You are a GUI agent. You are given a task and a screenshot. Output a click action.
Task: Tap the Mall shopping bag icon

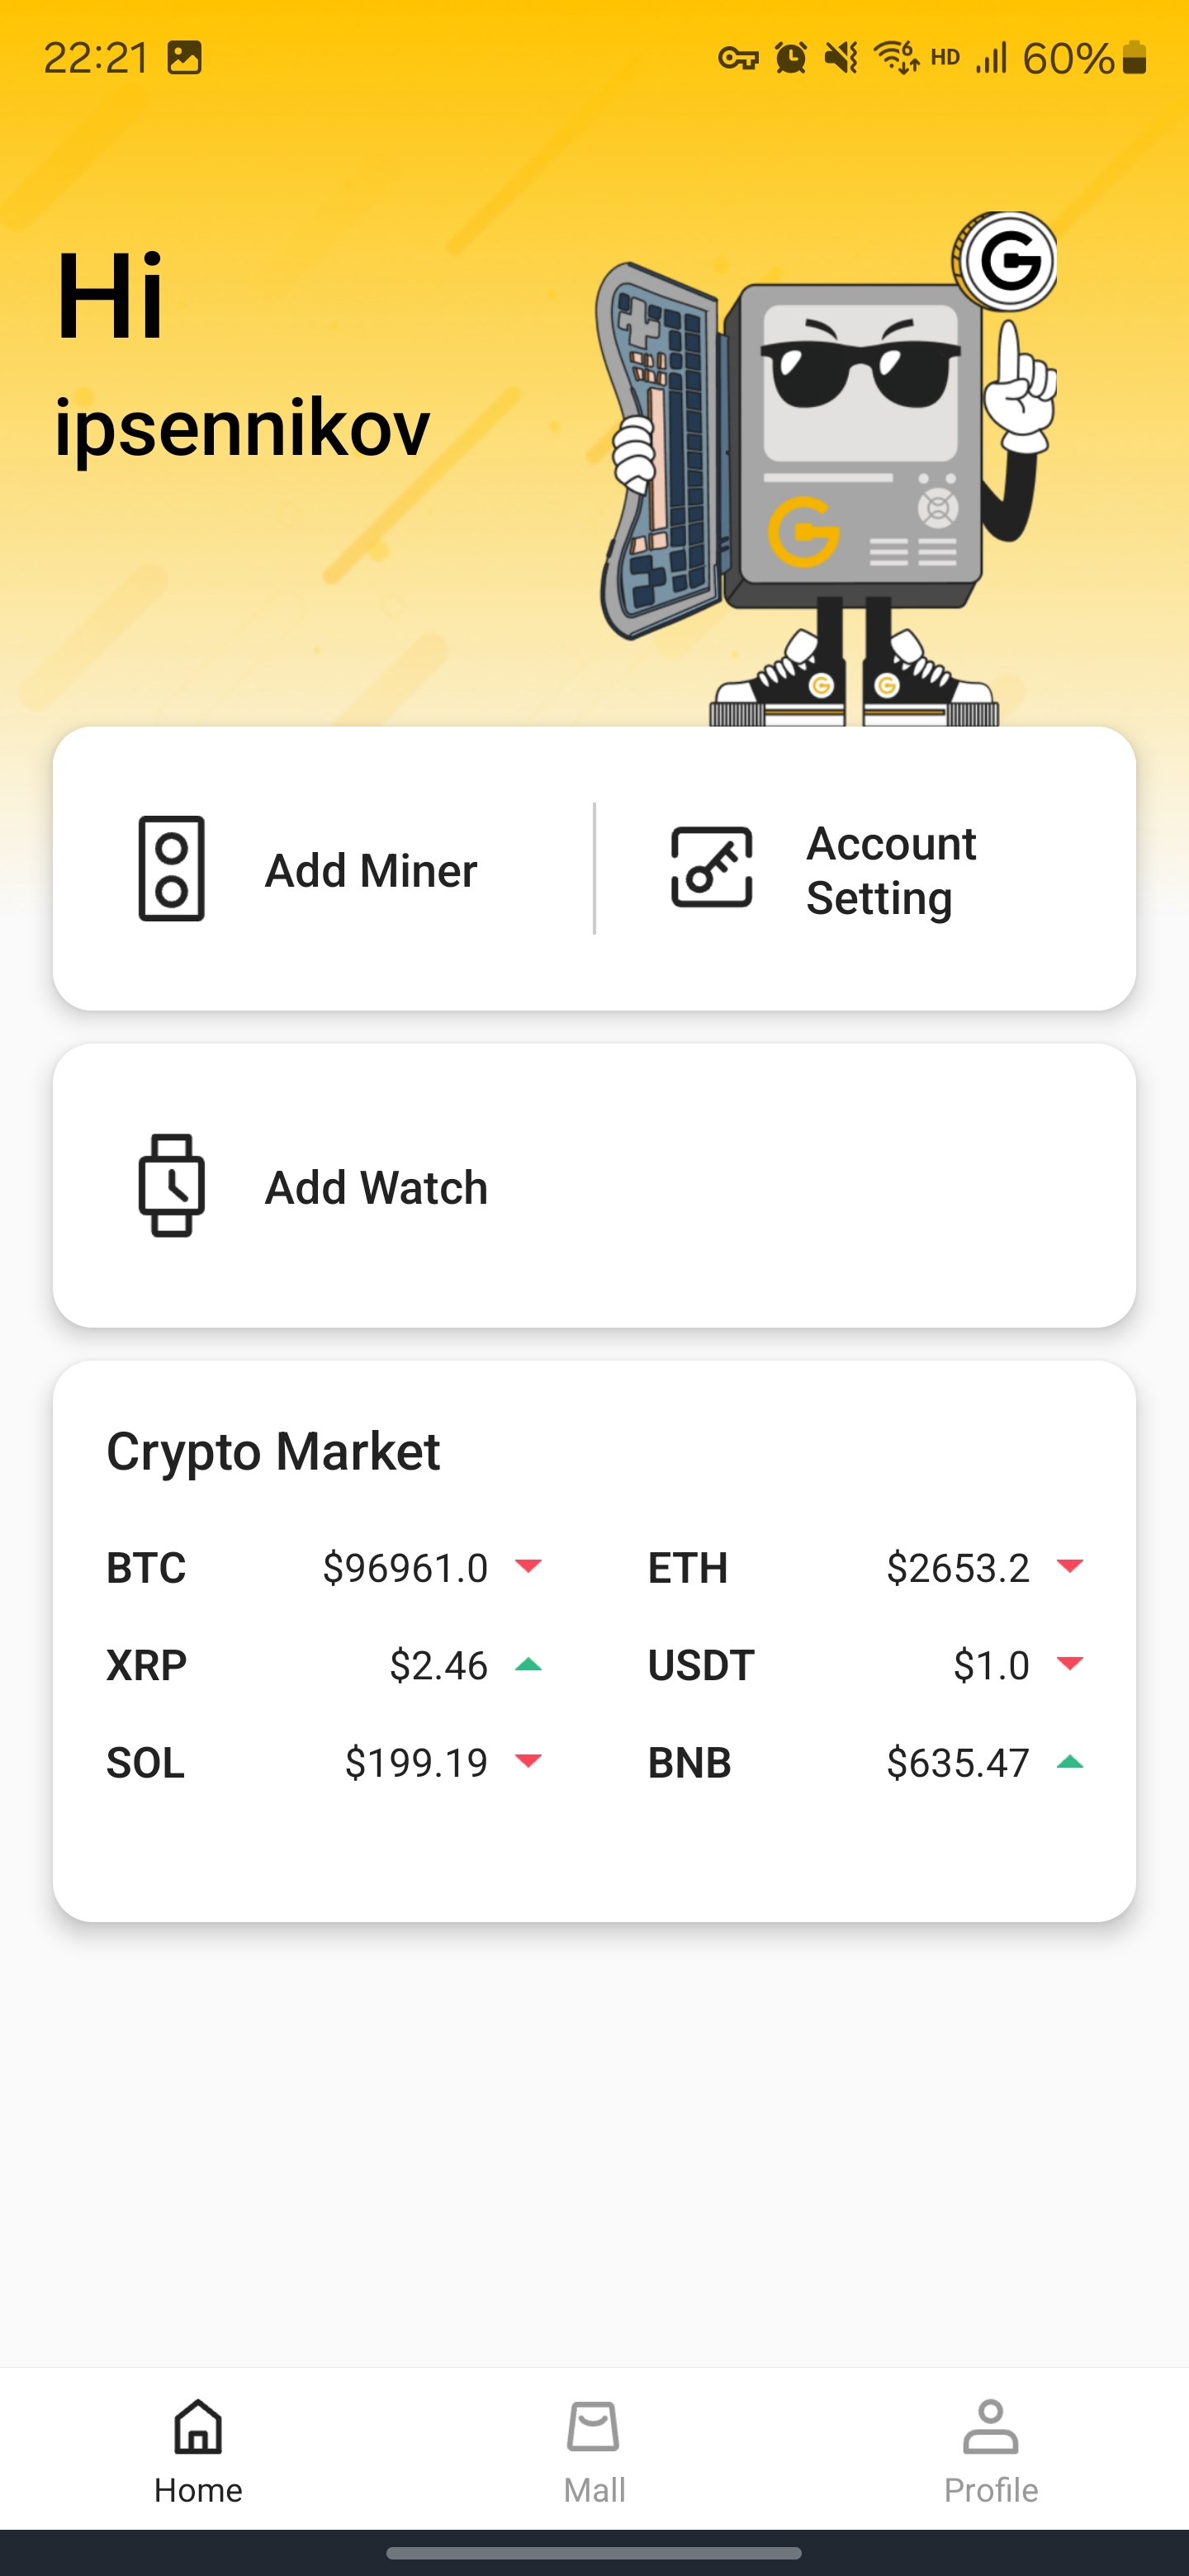point(594,2427)
